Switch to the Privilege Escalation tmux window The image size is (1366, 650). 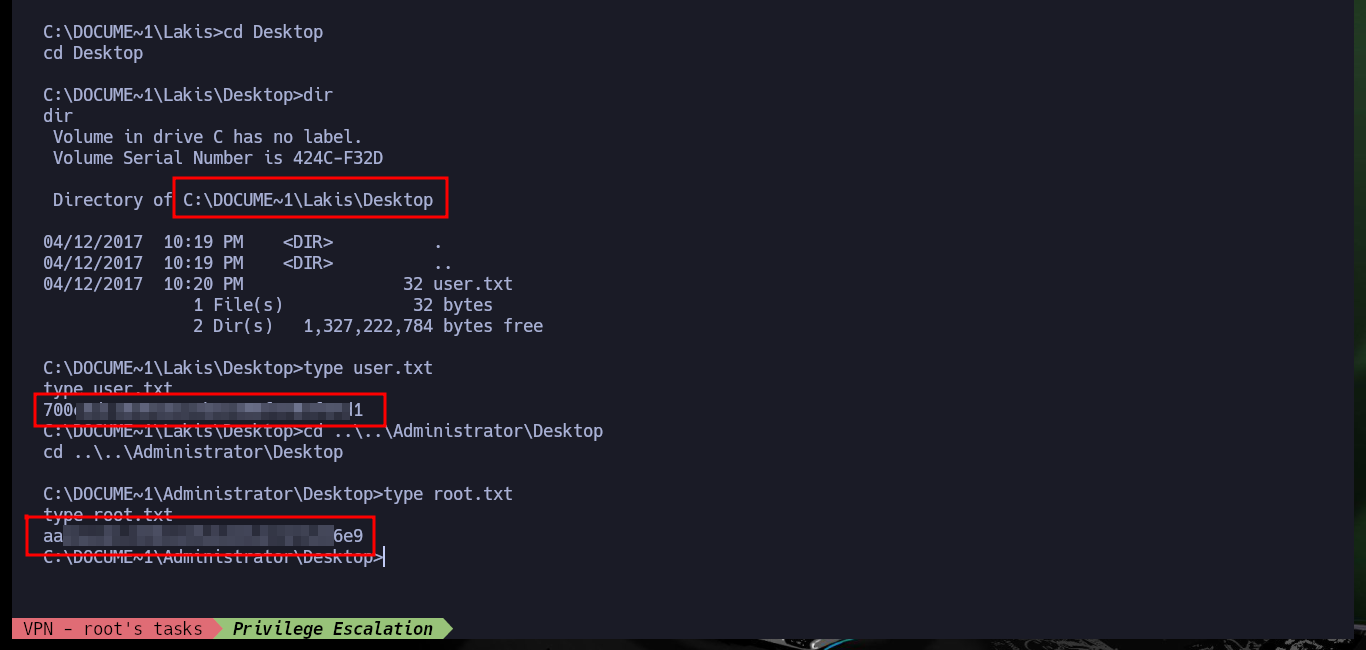point(333,629)
